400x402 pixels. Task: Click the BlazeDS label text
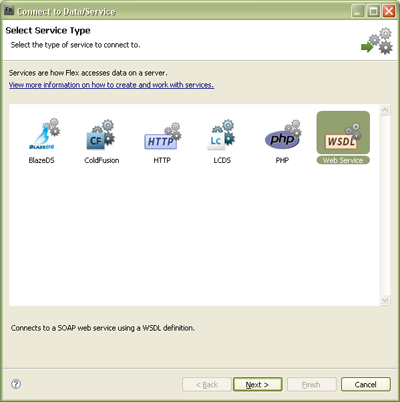(42, 160)
